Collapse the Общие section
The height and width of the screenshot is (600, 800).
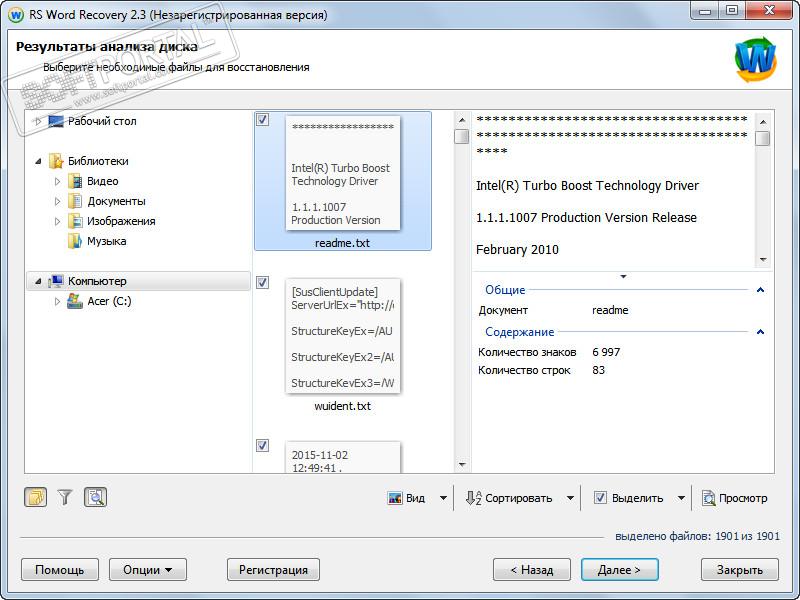coord(760,290)
